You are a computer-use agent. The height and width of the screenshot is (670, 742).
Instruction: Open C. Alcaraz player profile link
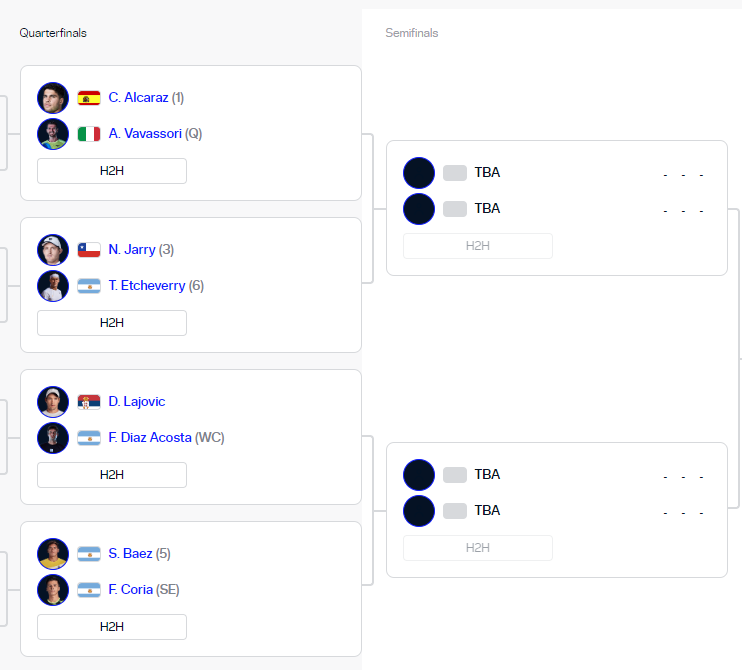[x=138, y=97]
